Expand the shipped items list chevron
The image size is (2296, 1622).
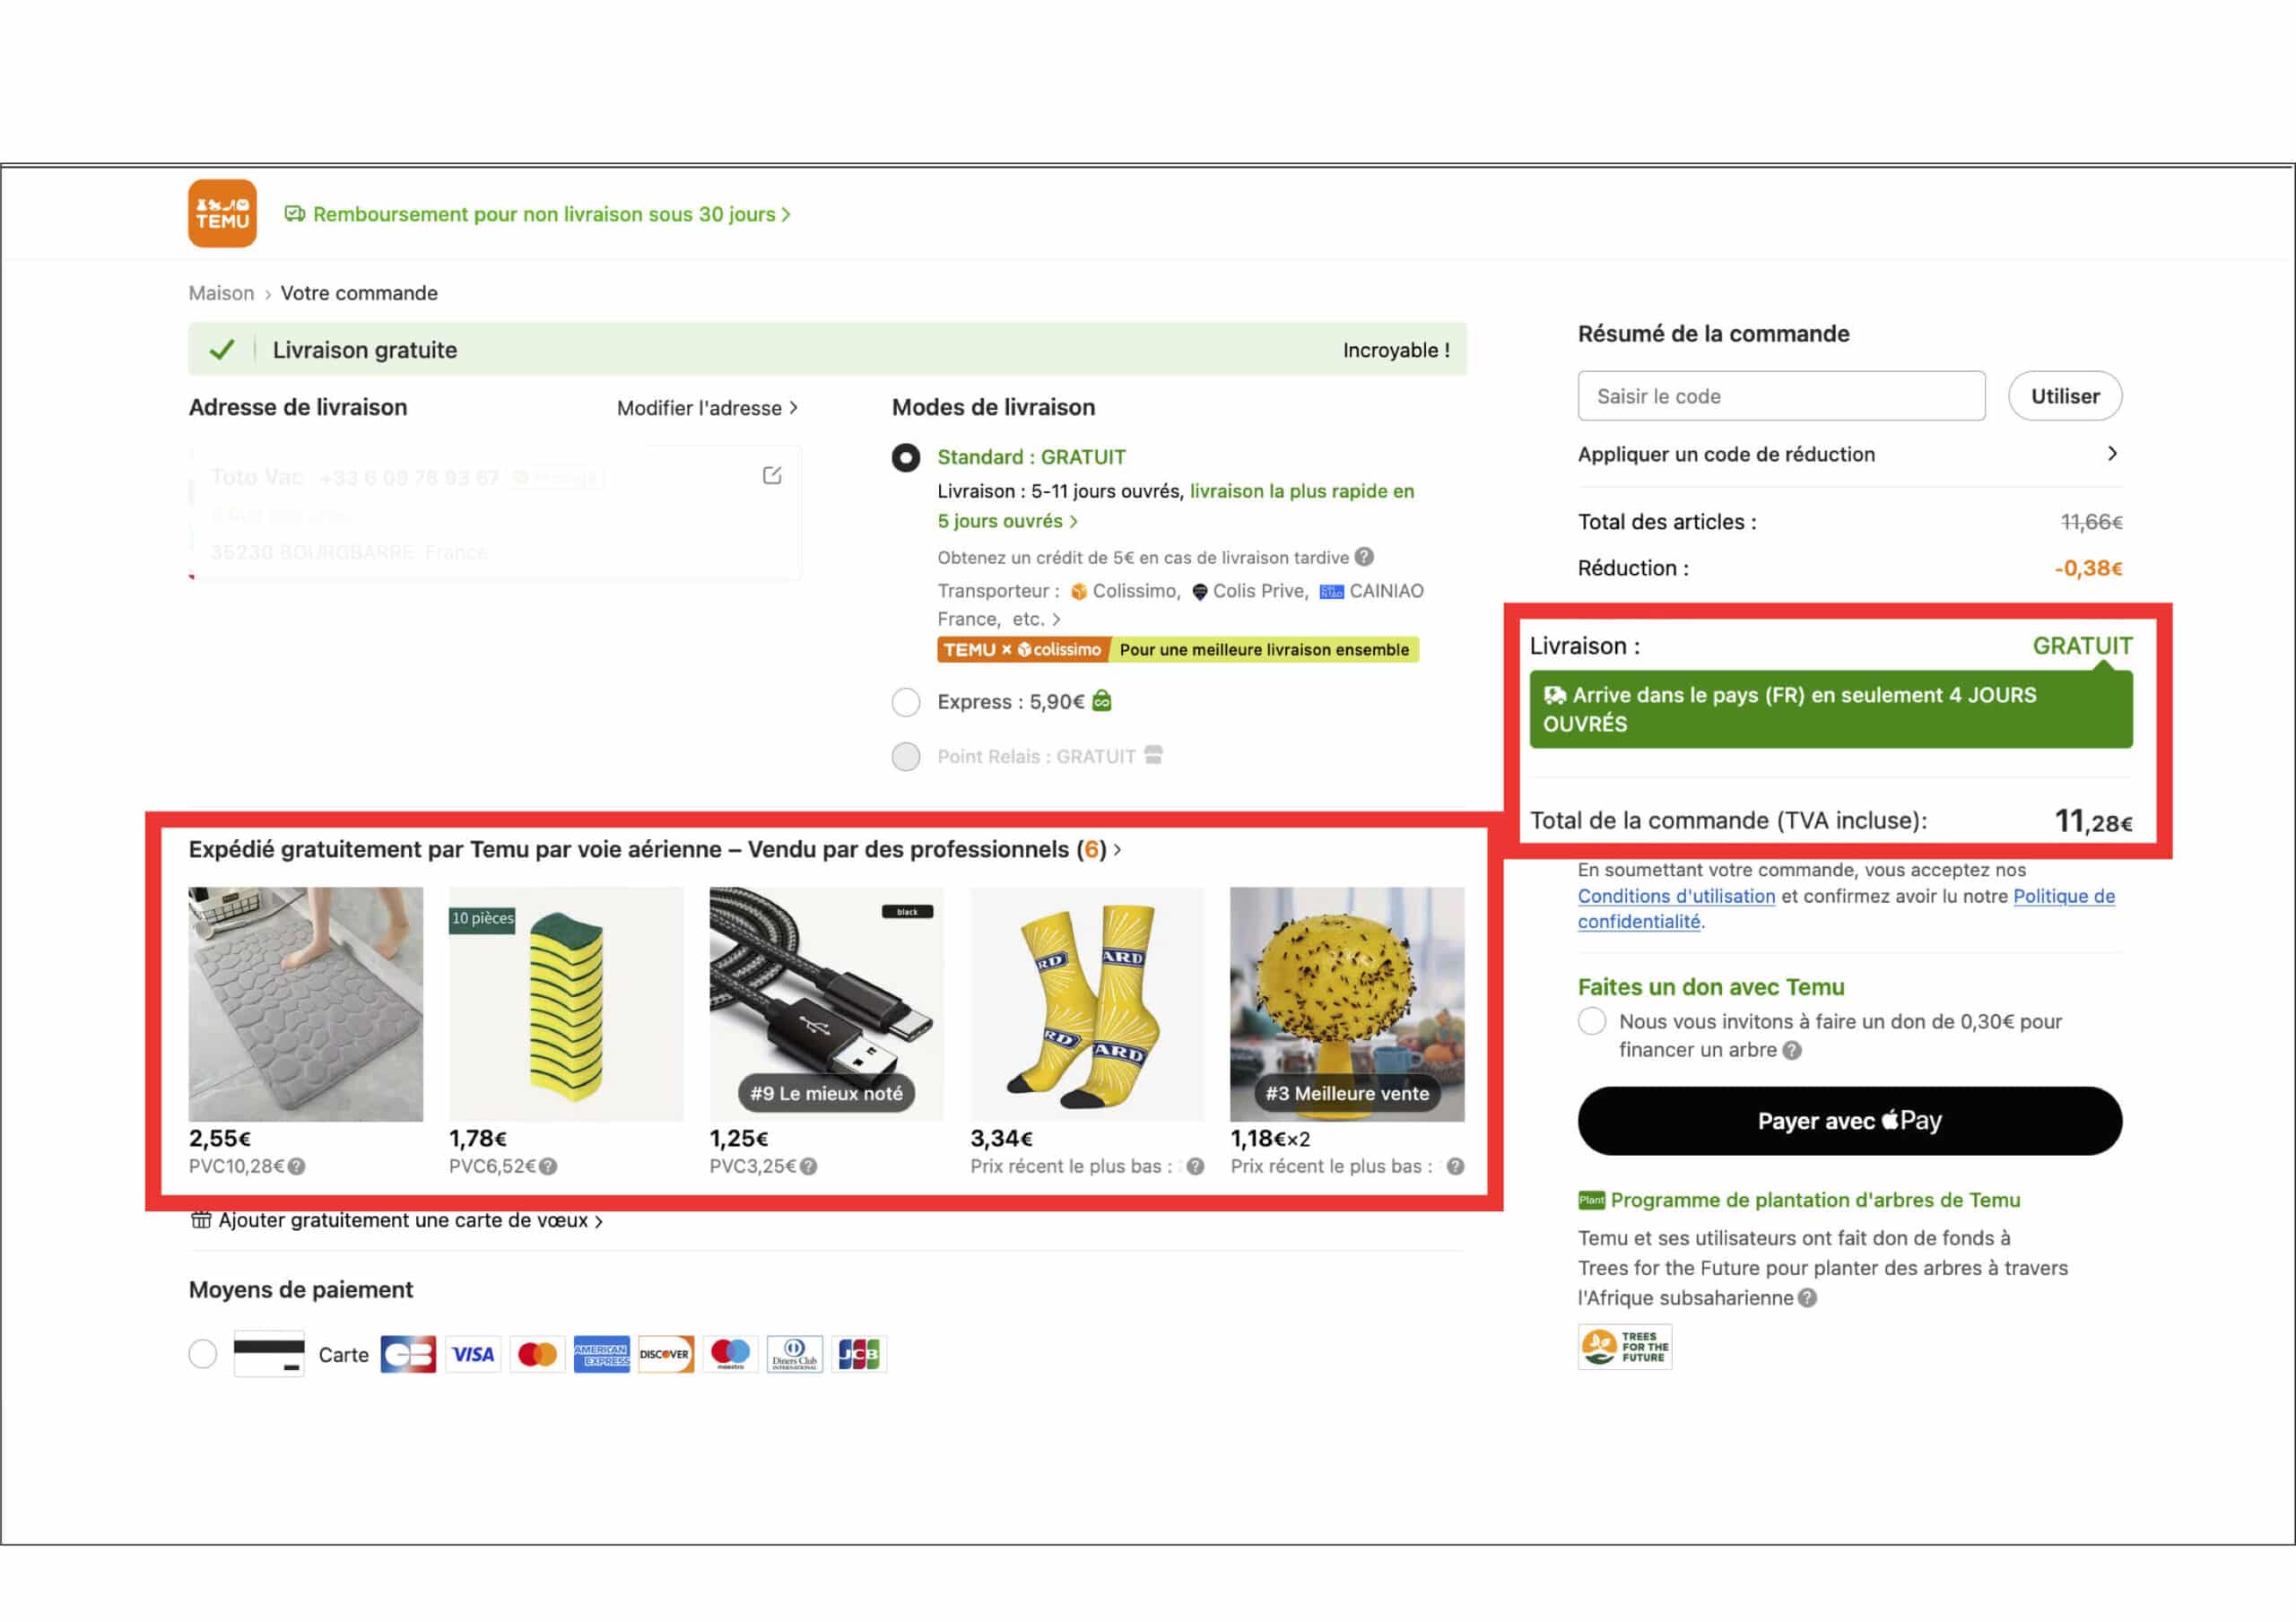[x=1118, y=849]
